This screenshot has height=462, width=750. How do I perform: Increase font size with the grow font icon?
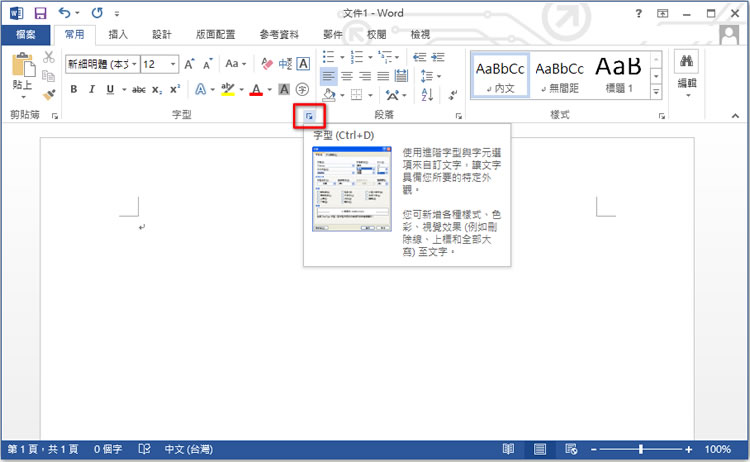(189, 64)
